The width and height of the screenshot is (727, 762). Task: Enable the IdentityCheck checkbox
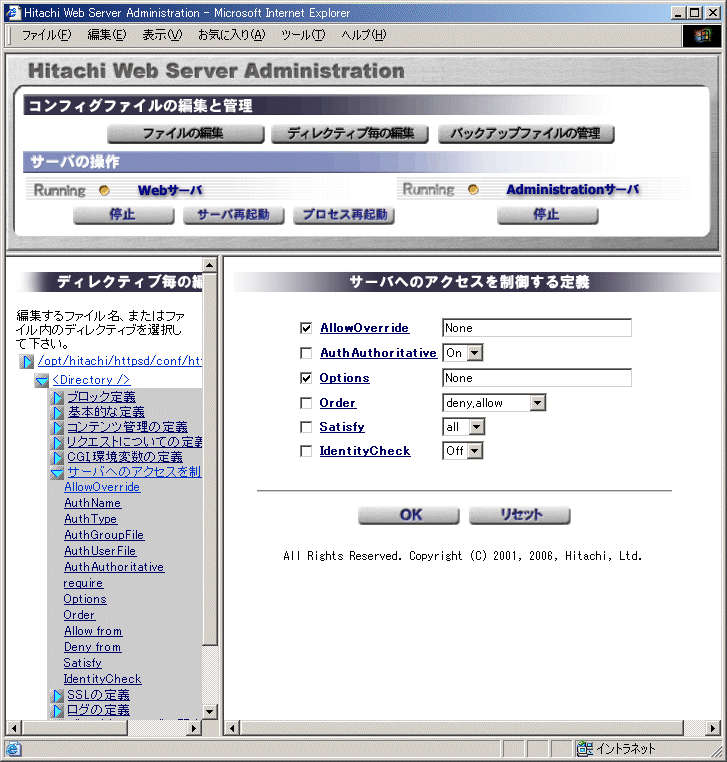tap(306, 451)
